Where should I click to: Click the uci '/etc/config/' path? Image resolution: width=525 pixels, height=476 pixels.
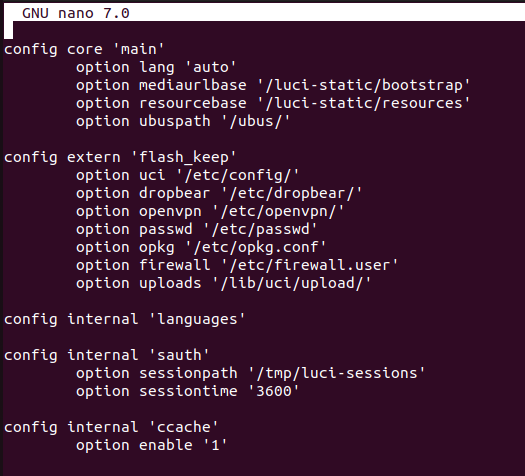[x=238, y=175]
